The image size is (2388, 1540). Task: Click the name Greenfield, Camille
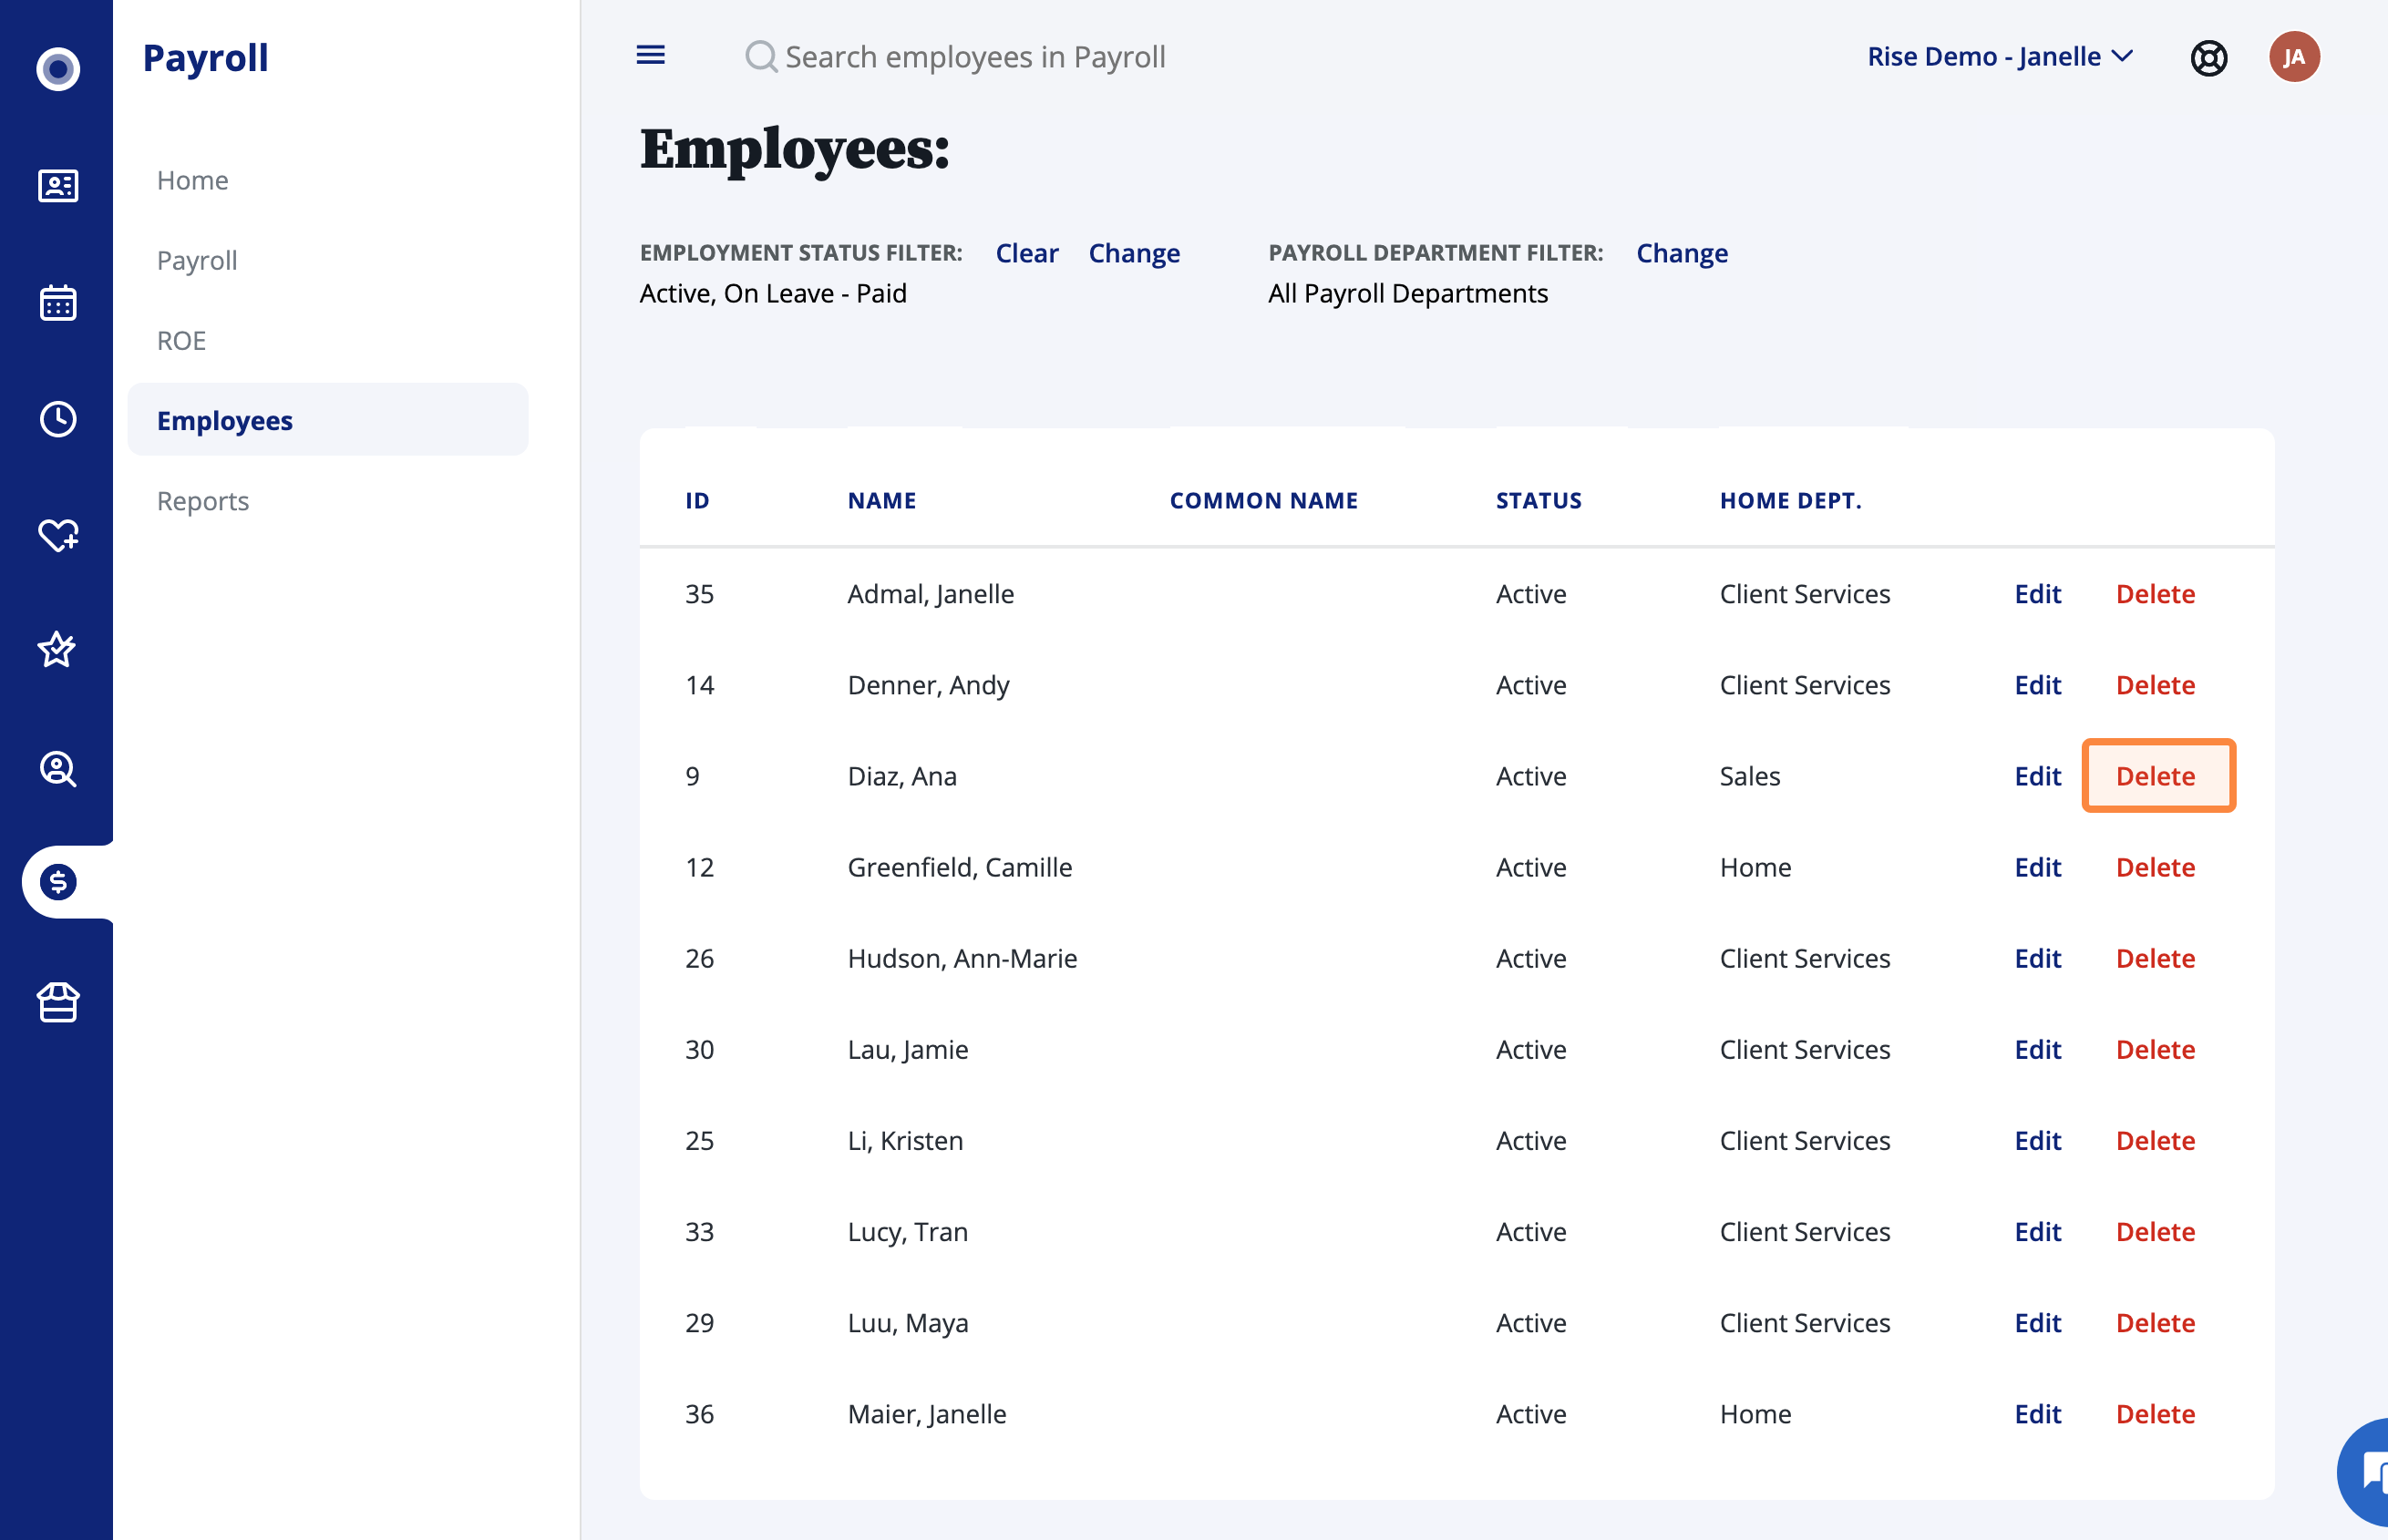[x=960, y=867]
